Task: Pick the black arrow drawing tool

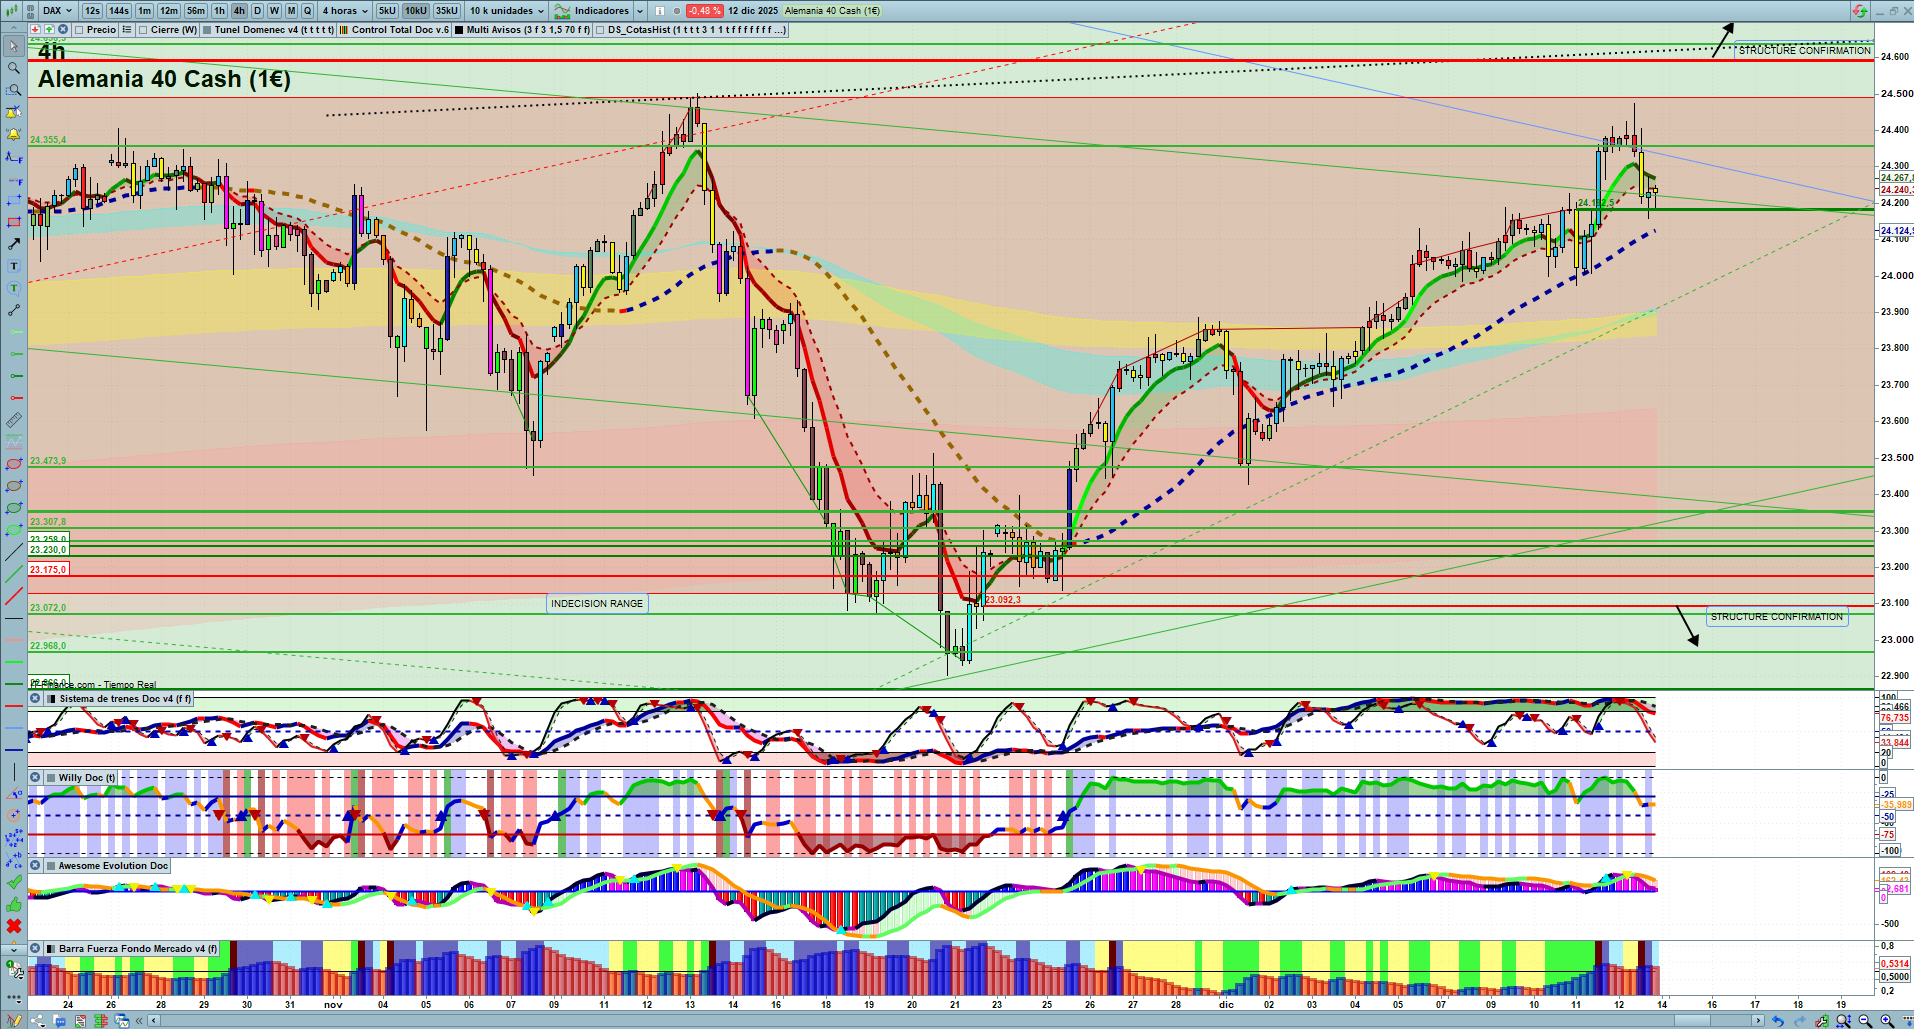Action: coord(14,244)
